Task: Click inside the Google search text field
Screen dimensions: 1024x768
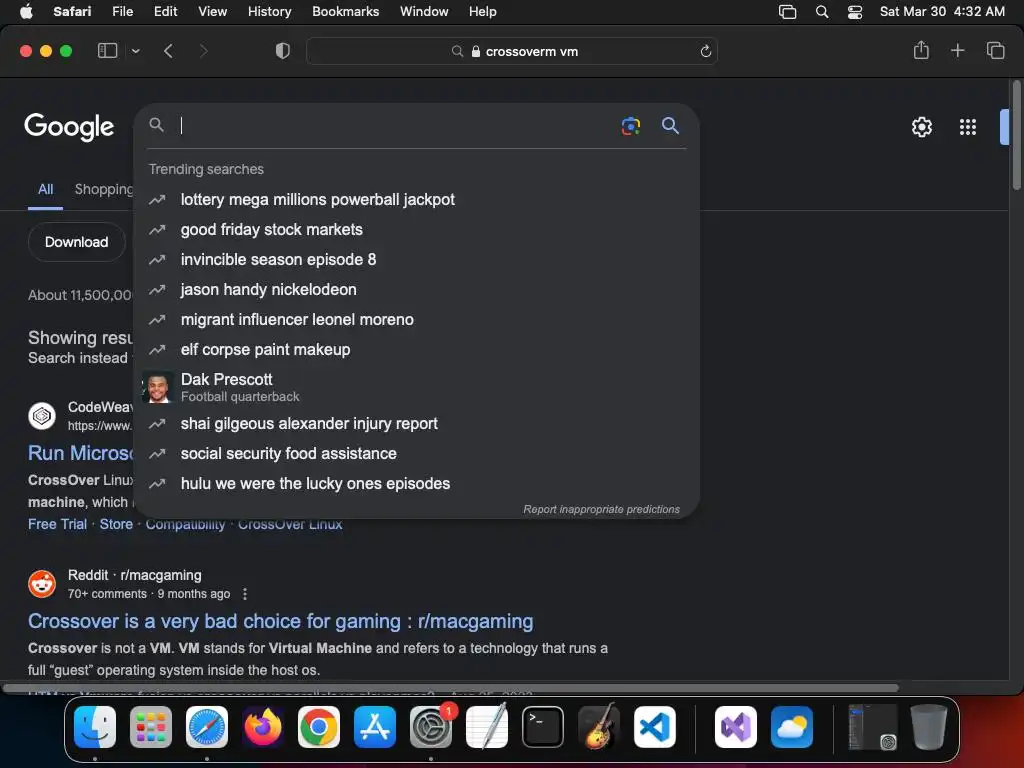Action: point(396,125)
